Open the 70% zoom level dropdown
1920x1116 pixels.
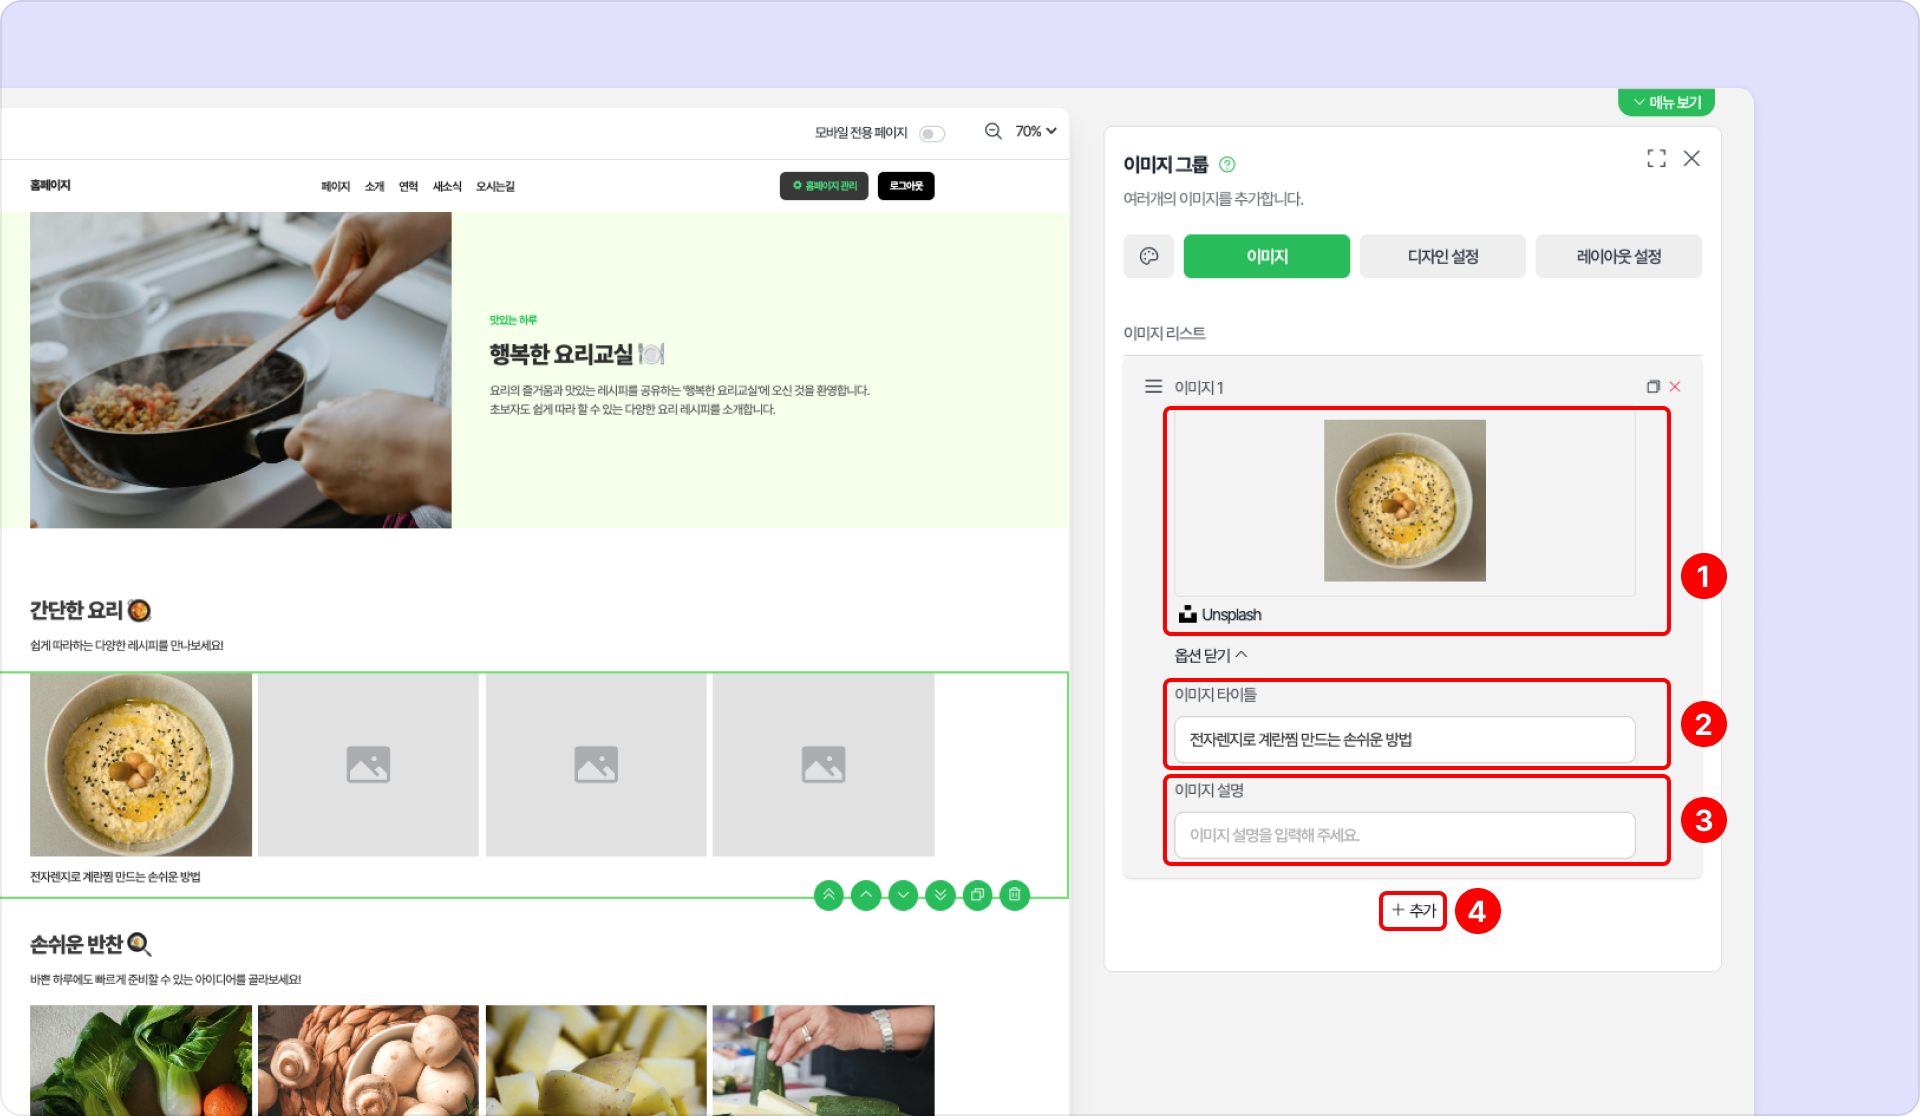point(1035,131)
